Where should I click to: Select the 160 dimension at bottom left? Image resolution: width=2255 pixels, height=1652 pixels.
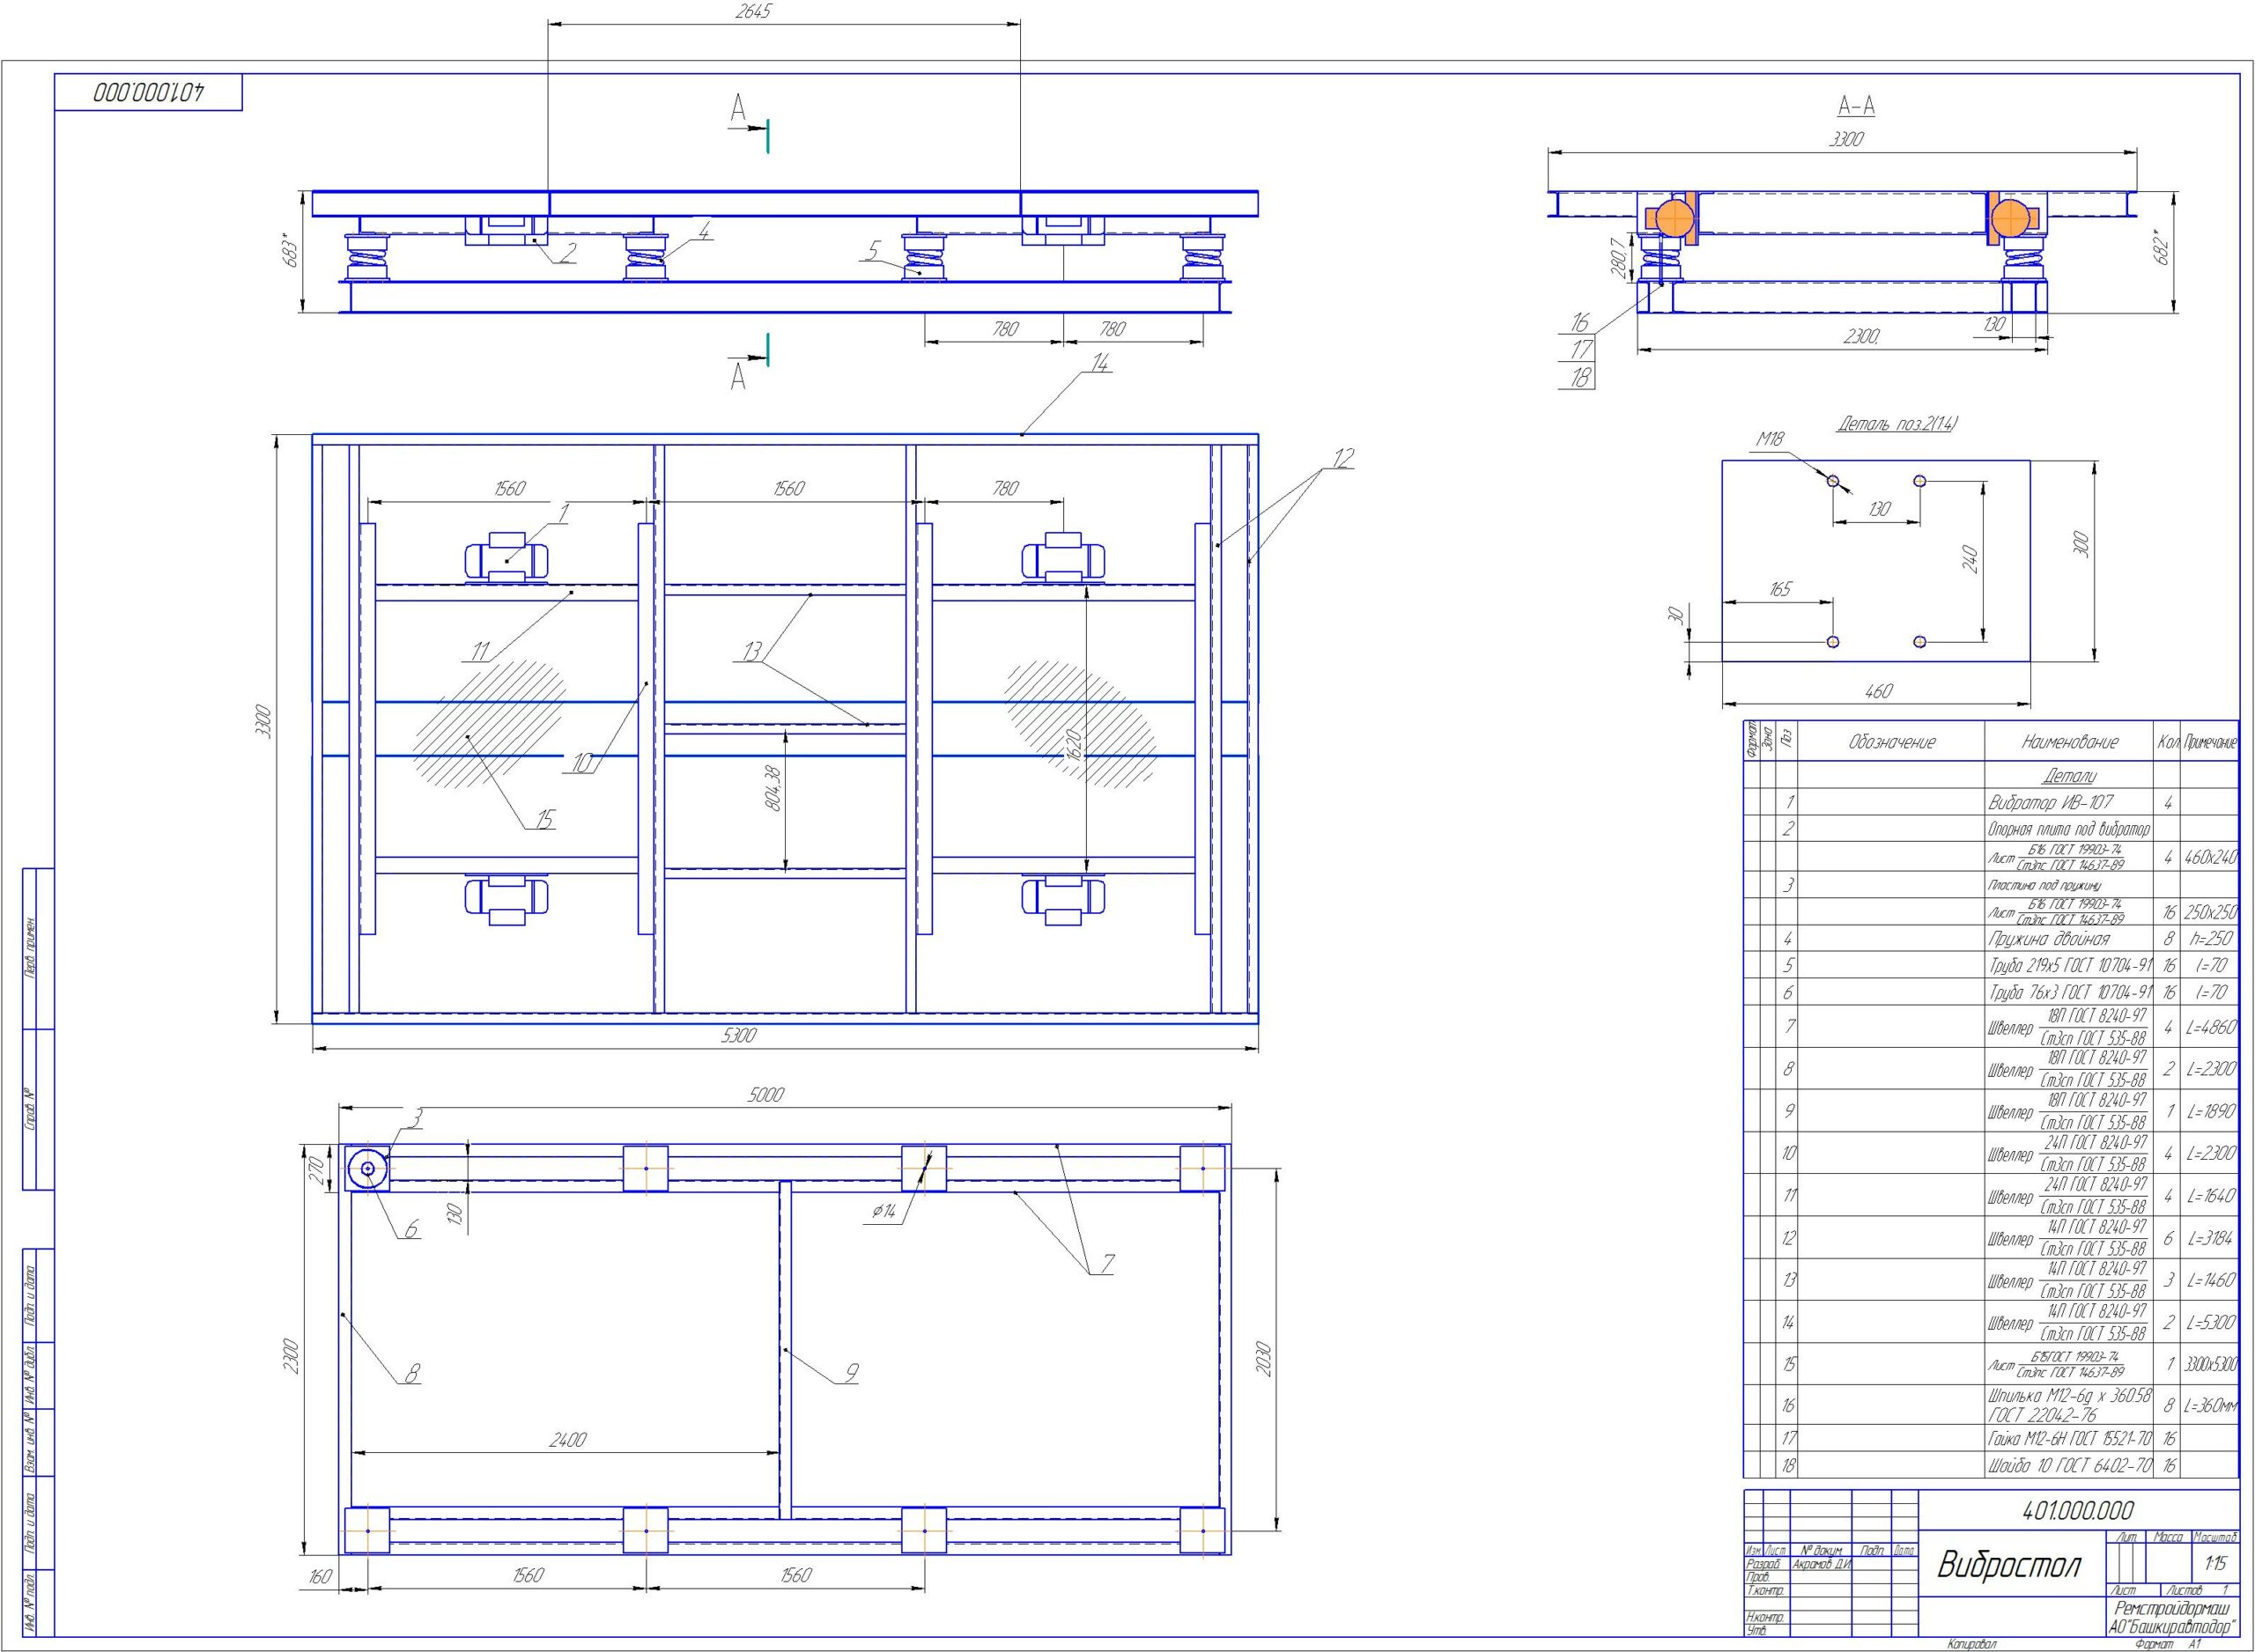pyautogui.click(x=319, y=1577)
